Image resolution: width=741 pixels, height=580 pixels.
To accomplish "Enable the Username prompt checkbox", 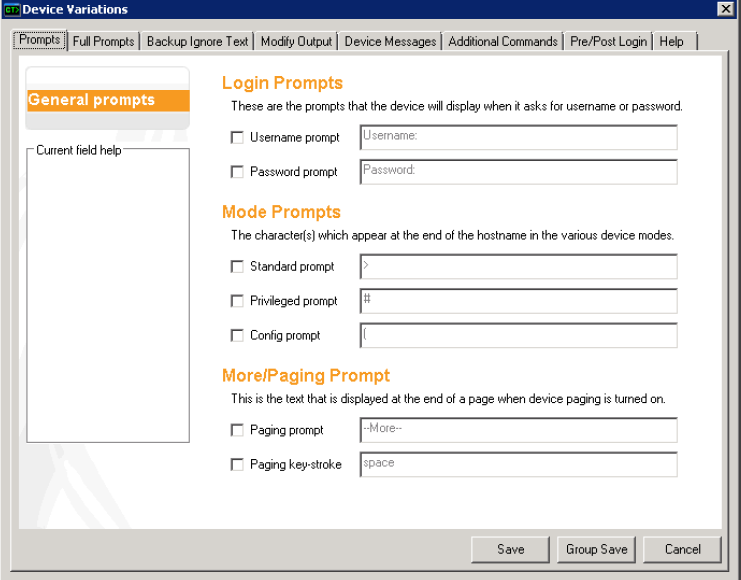I will click(x=237, y=138).
